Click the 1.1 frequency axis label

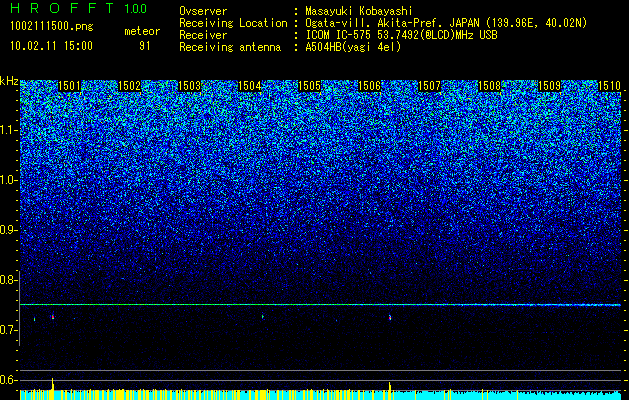click(x=8, y=130)
